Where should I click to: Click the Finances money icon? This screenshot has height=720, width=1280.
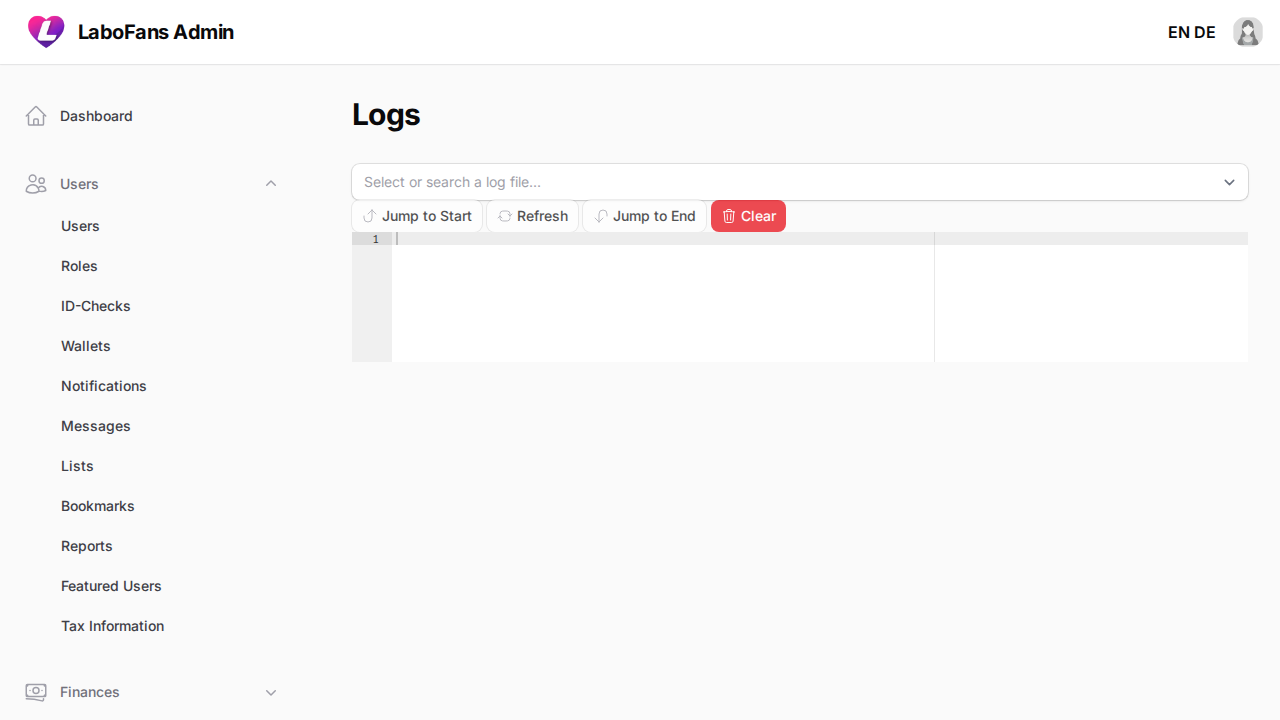[36, 692]
